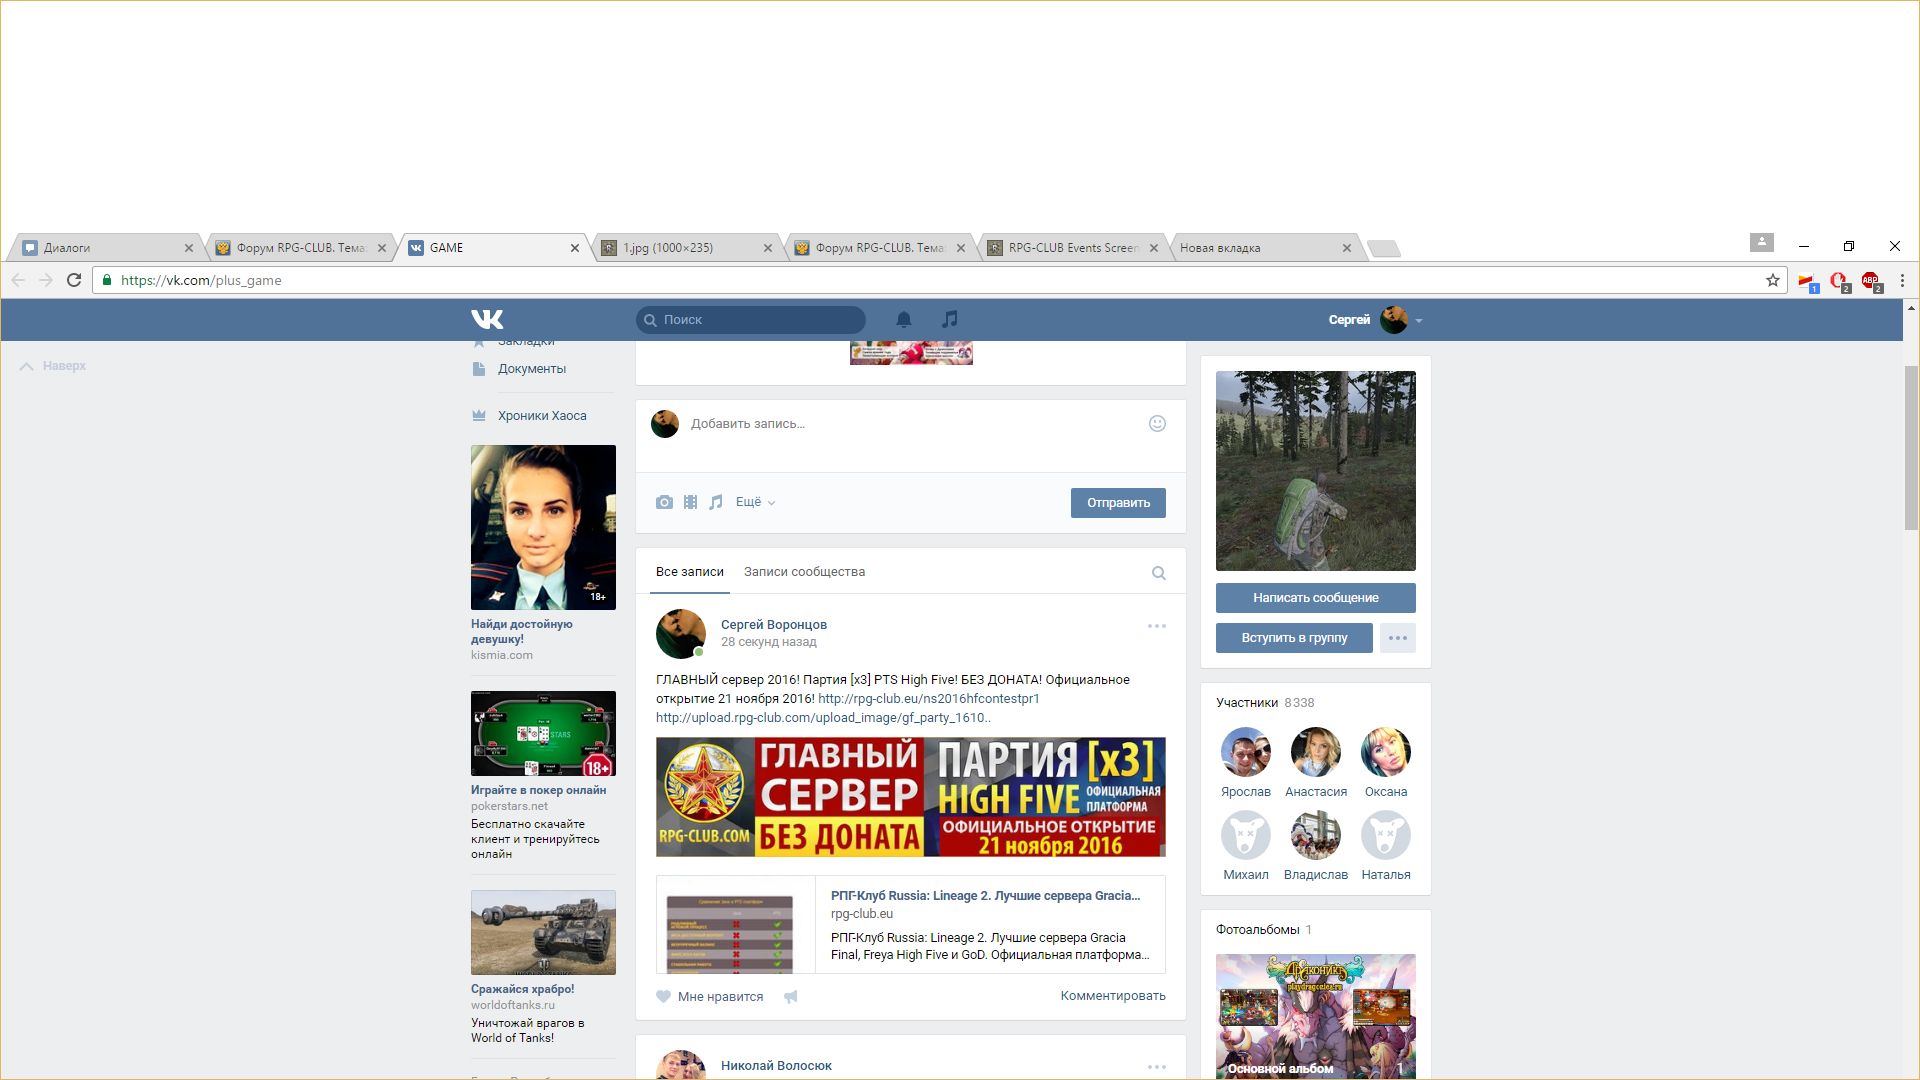This screenshot has height=1080, width=1920.
Task: Open Хроники Хаоса sidebar link
Action: (542, 416)
